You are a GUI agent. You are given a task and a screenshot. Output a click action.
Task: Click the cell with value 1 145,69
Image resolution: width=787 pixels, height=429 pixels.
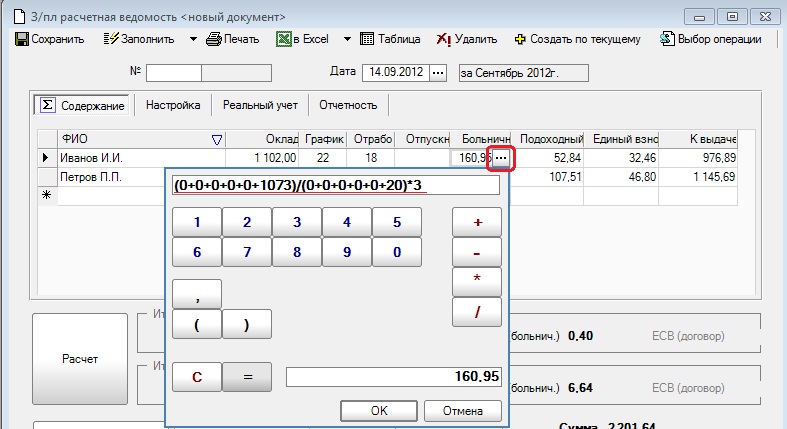click(698, 177)
